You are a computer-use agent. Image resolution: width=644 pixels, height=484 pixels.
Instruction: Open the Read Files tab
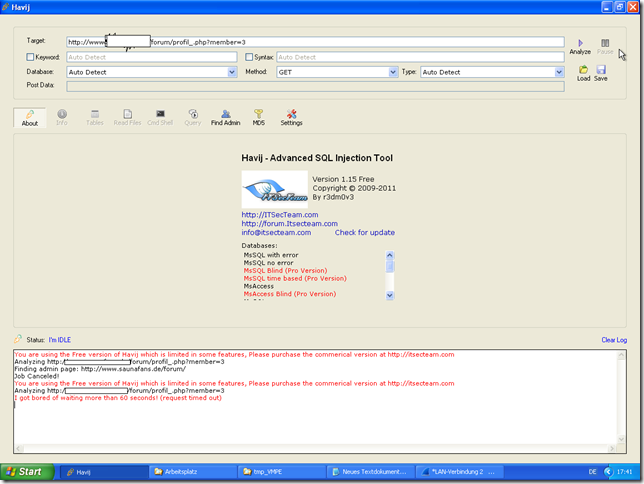127,118
